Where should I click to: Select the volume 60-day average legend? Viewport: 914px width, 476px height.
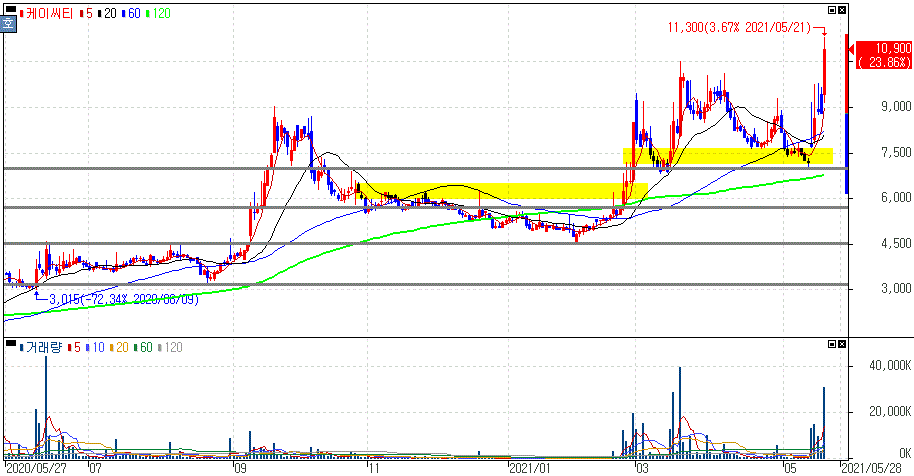tap(143, 348)
